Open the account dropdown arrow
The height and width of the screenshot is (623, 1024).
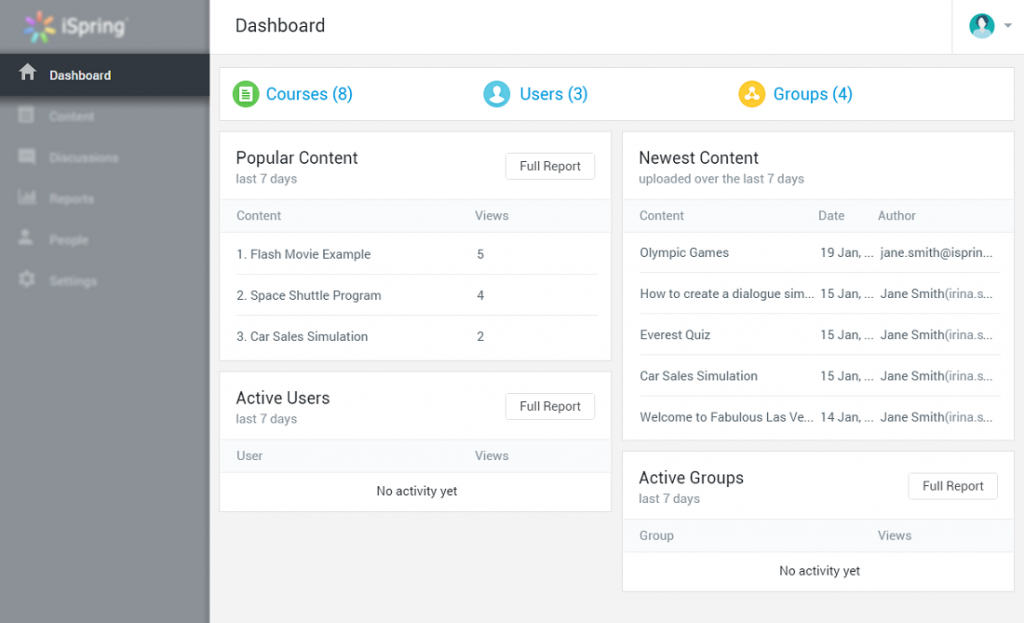(x=1008, y=26)
